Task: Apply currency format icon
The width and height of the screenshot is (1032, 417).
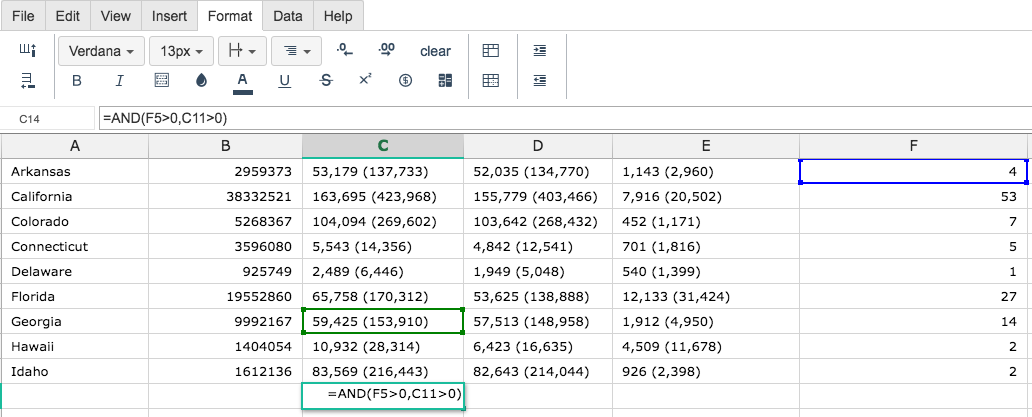Action: [405, 81]
